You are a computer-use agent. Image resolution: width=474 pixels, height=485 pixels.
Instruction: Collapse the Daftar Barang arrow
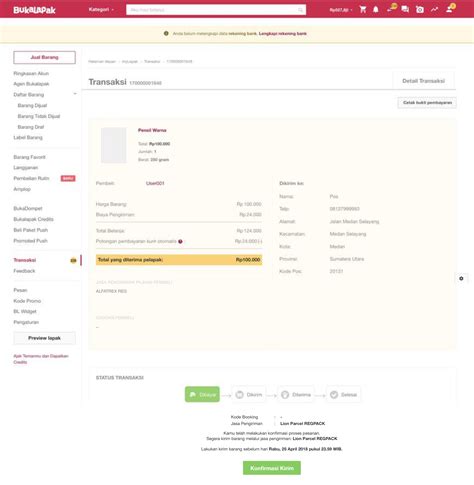pyautogui.click(x=75, y=94)
